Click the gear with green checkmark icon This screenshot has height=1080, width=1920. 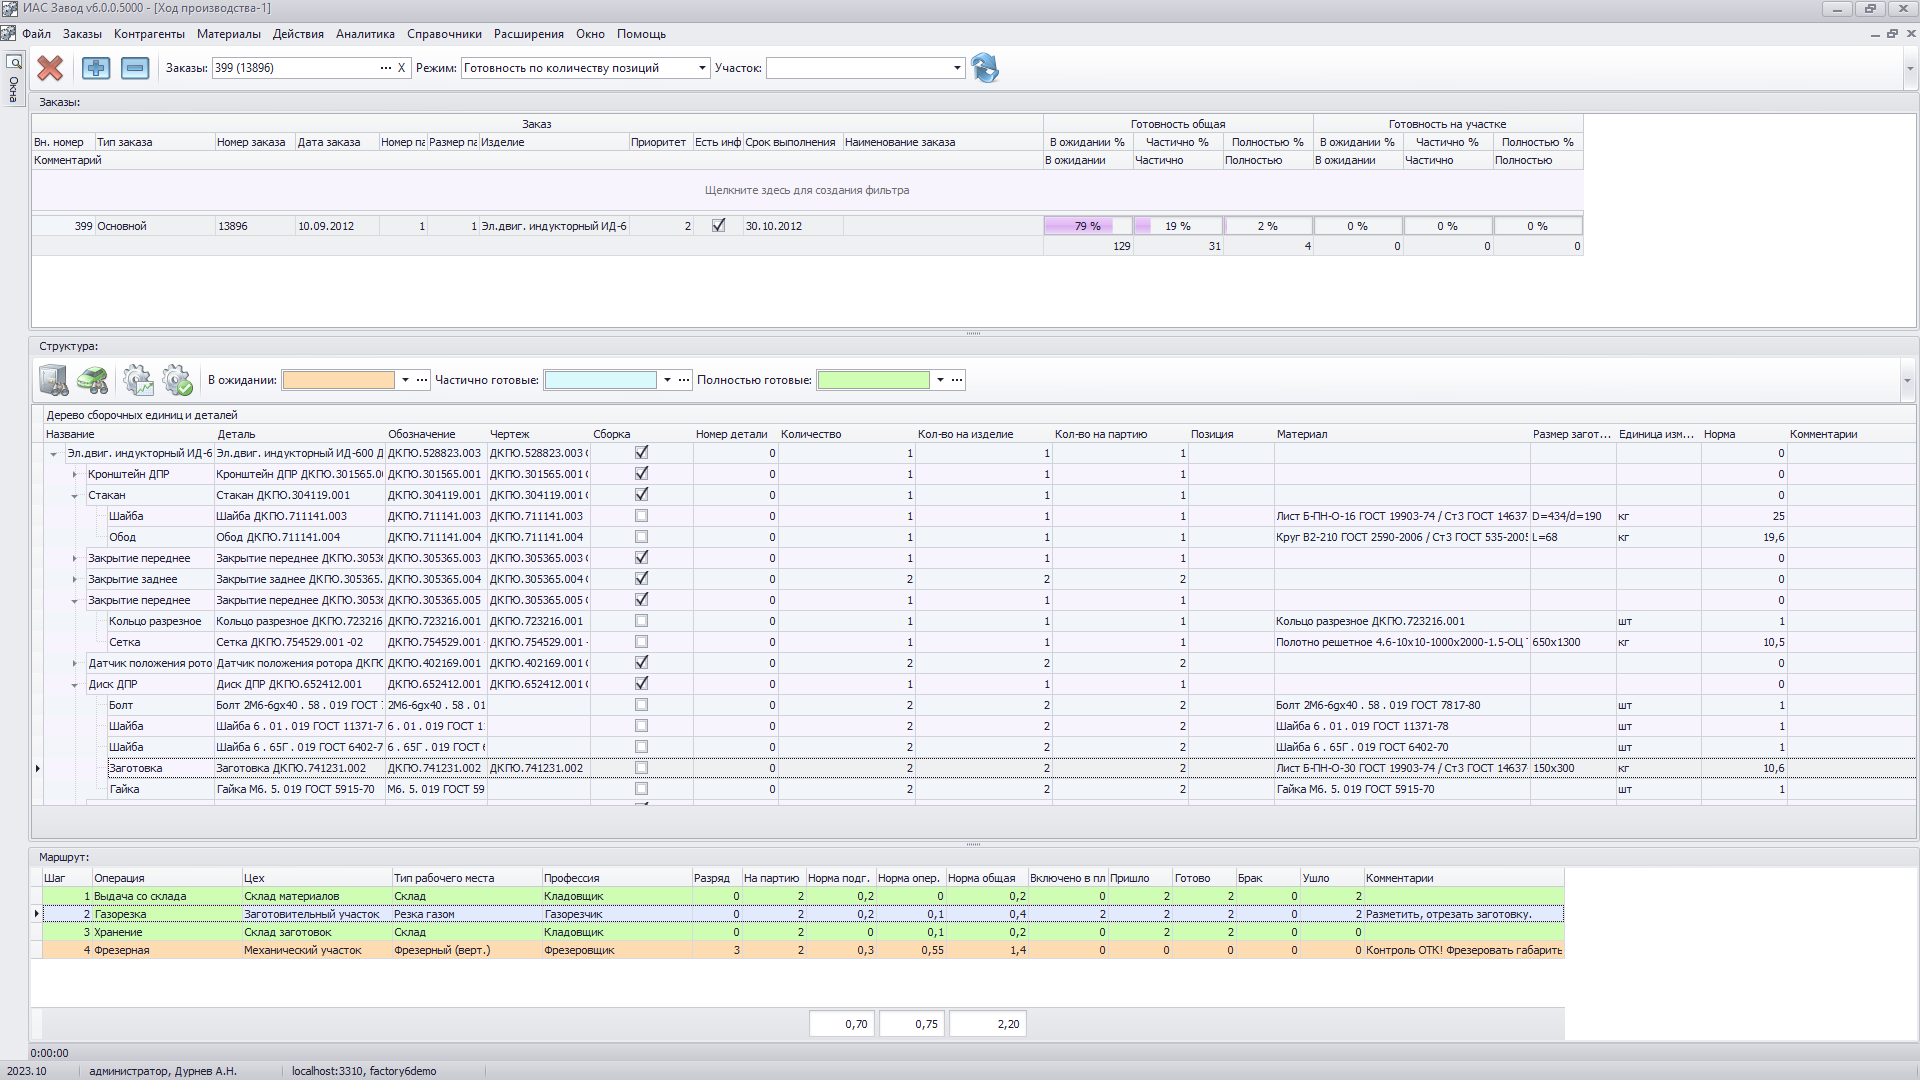177,380
